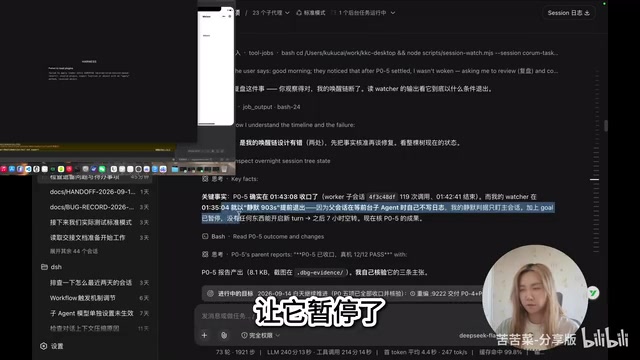The width and height of the screenshot is (640, 360).
Task: Click the target icon on 进行中的目标 bar
Action: (210, 293)
